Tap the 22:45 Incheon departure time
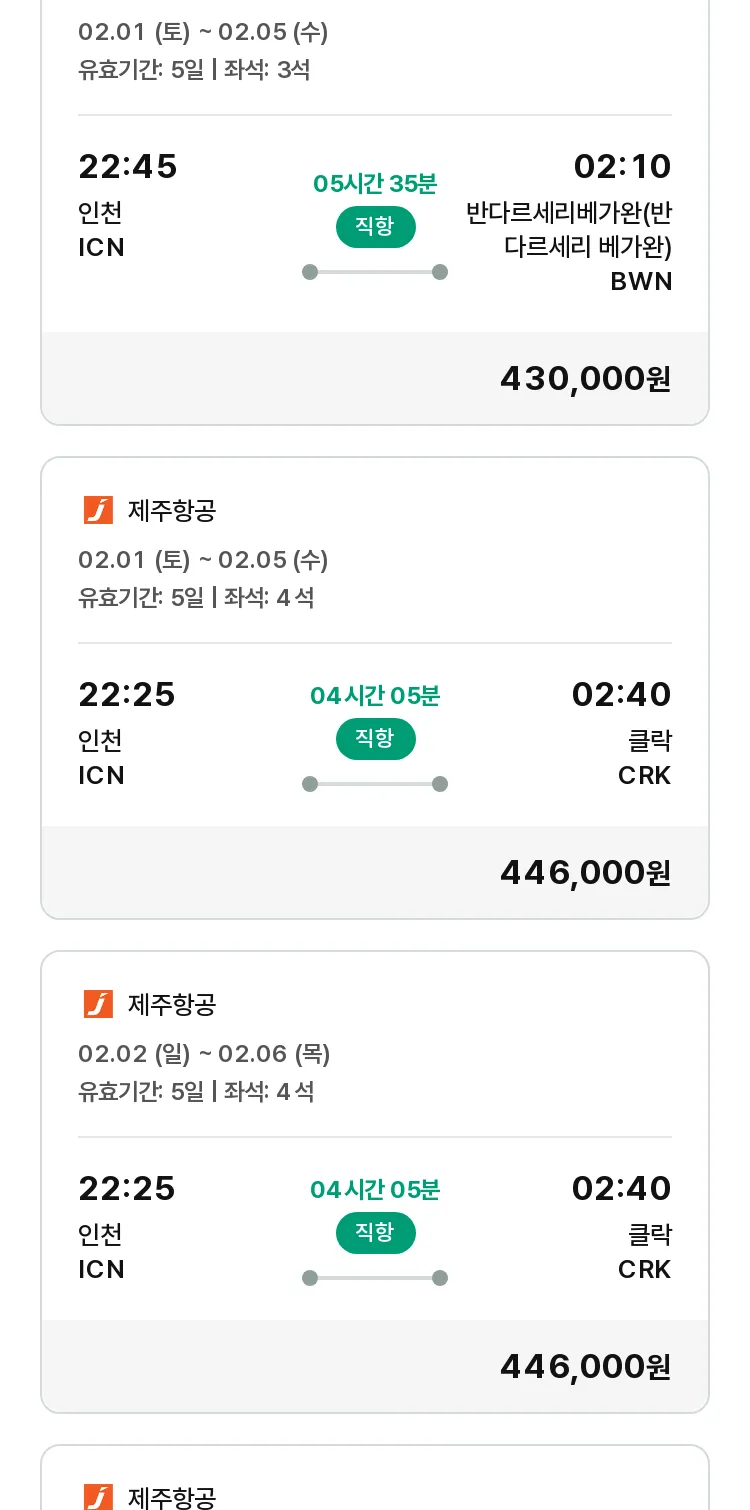Image resolution: width=750 pixels, height=1510 pixels. (128, 166)
